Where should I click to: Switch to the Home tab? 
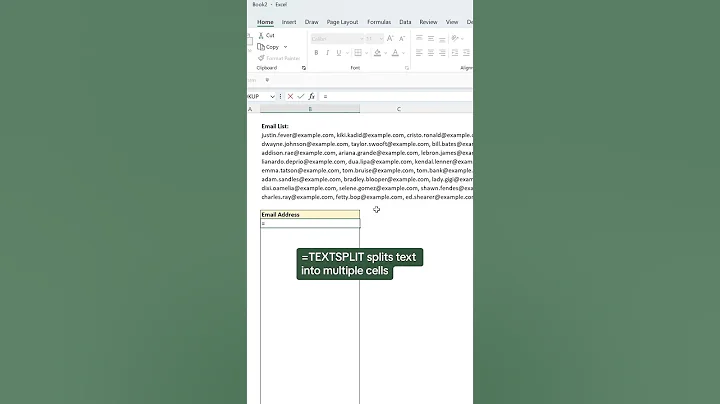tap(265, 22)
